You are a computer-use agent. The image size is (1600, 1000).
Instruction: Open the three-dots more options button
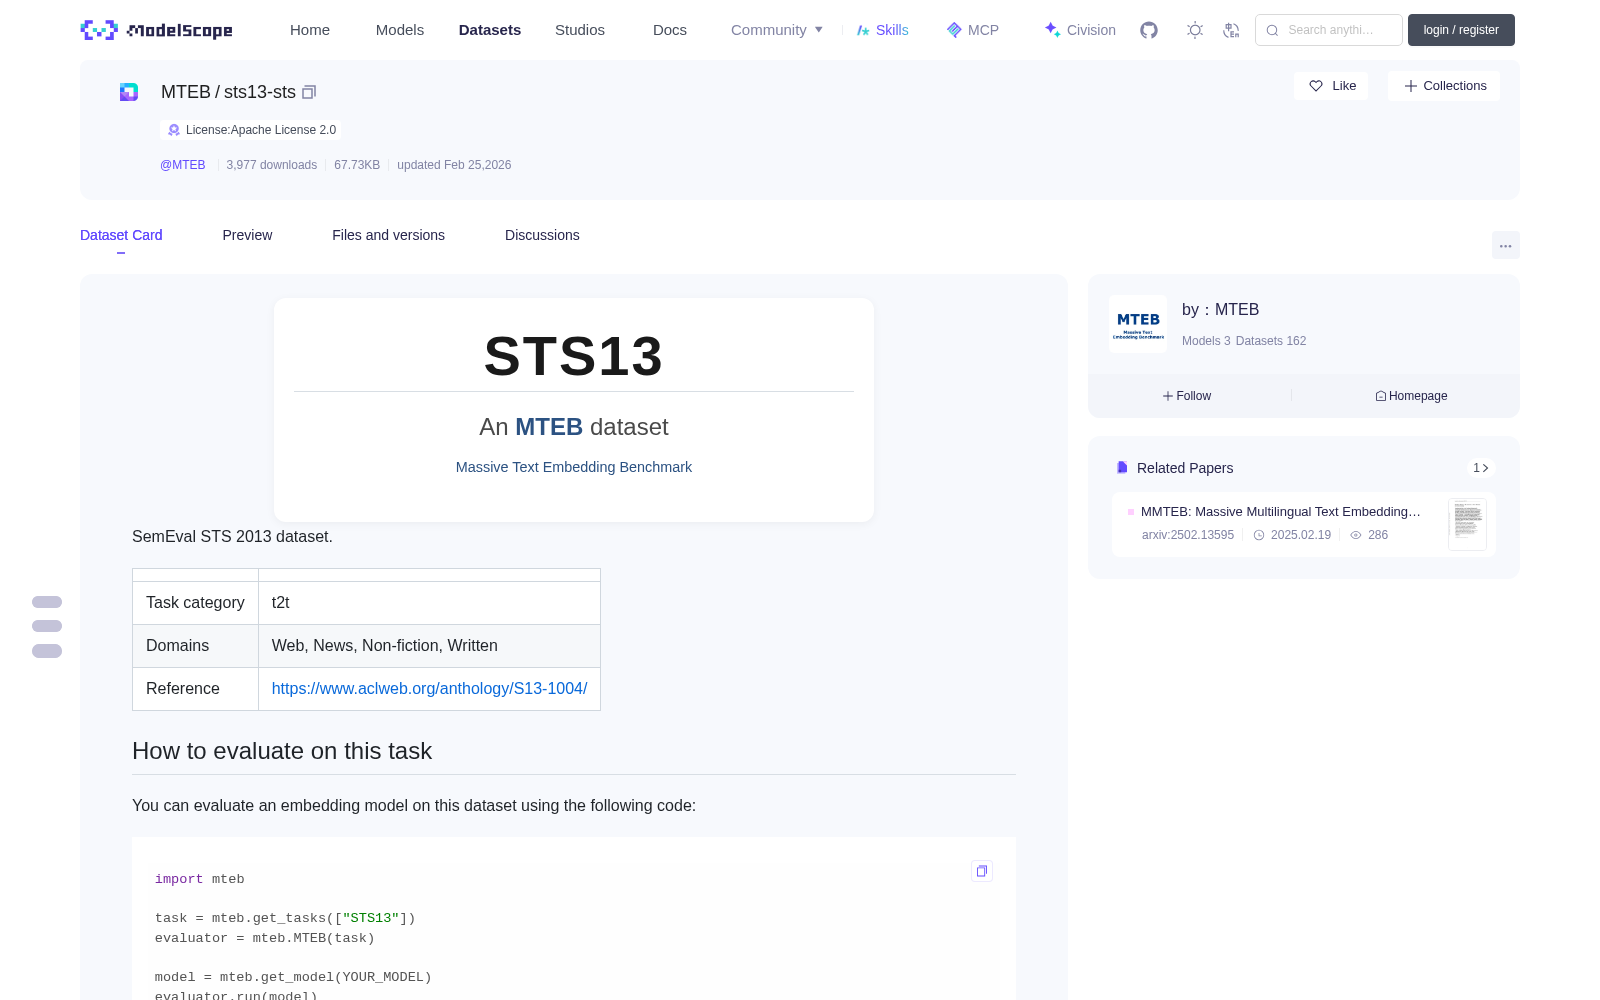(1505, 245)
